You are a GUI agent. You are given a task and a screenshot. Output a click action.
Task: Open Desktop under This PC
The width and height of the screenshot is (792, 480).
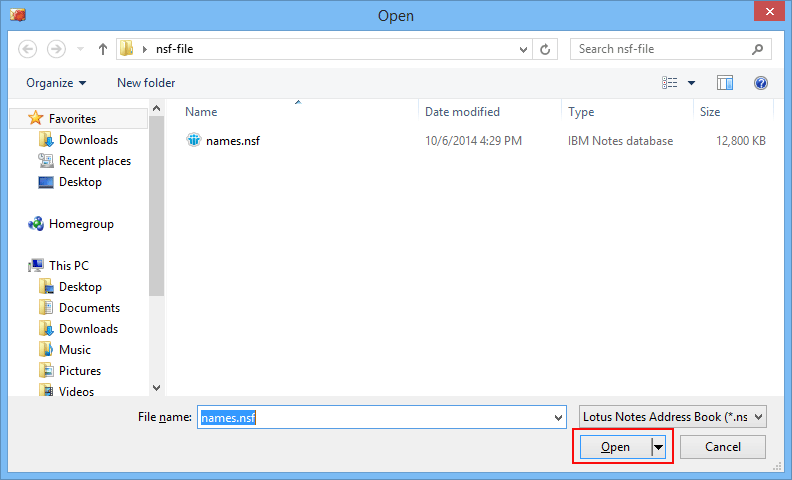click(80, 287)
